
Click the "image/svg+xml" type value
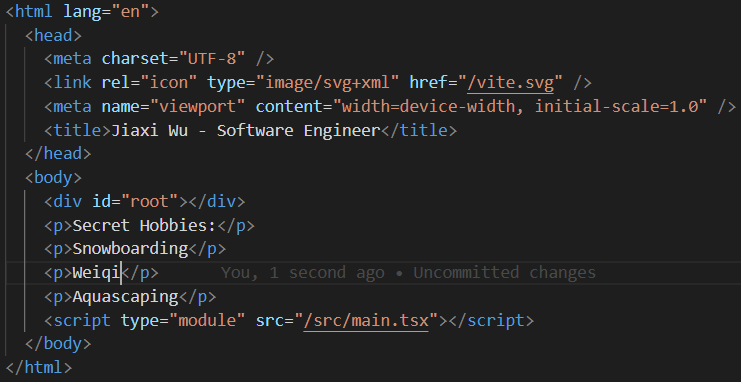(x=327, y=83)
